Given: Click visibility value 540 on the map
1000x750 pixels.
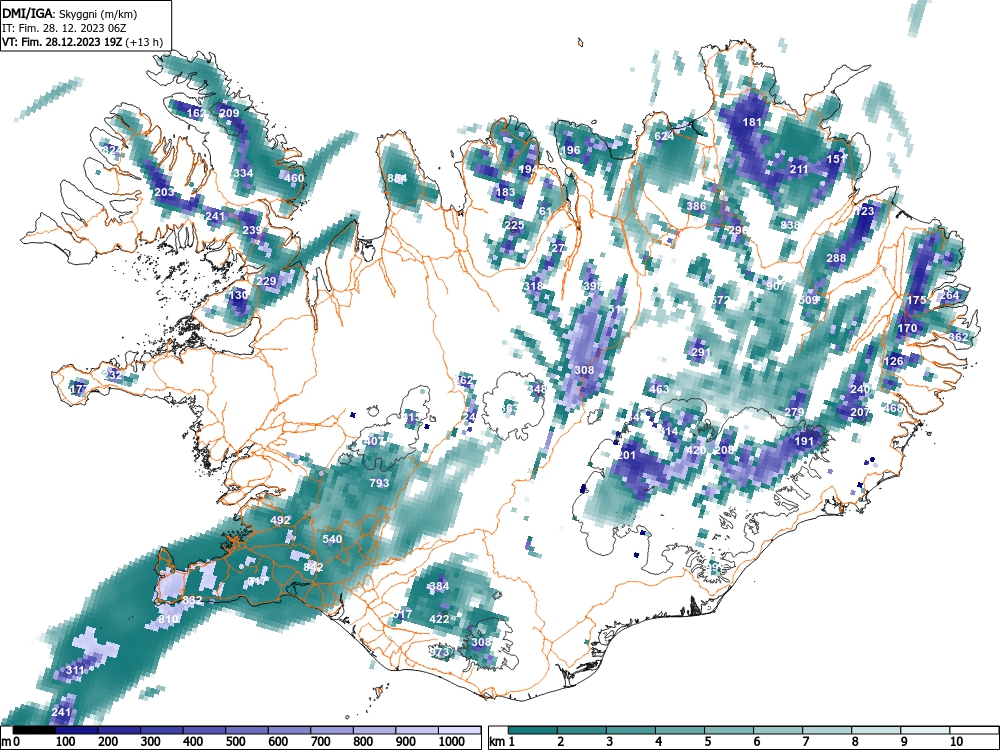Looking at the screenshot, I should [332, 539].
